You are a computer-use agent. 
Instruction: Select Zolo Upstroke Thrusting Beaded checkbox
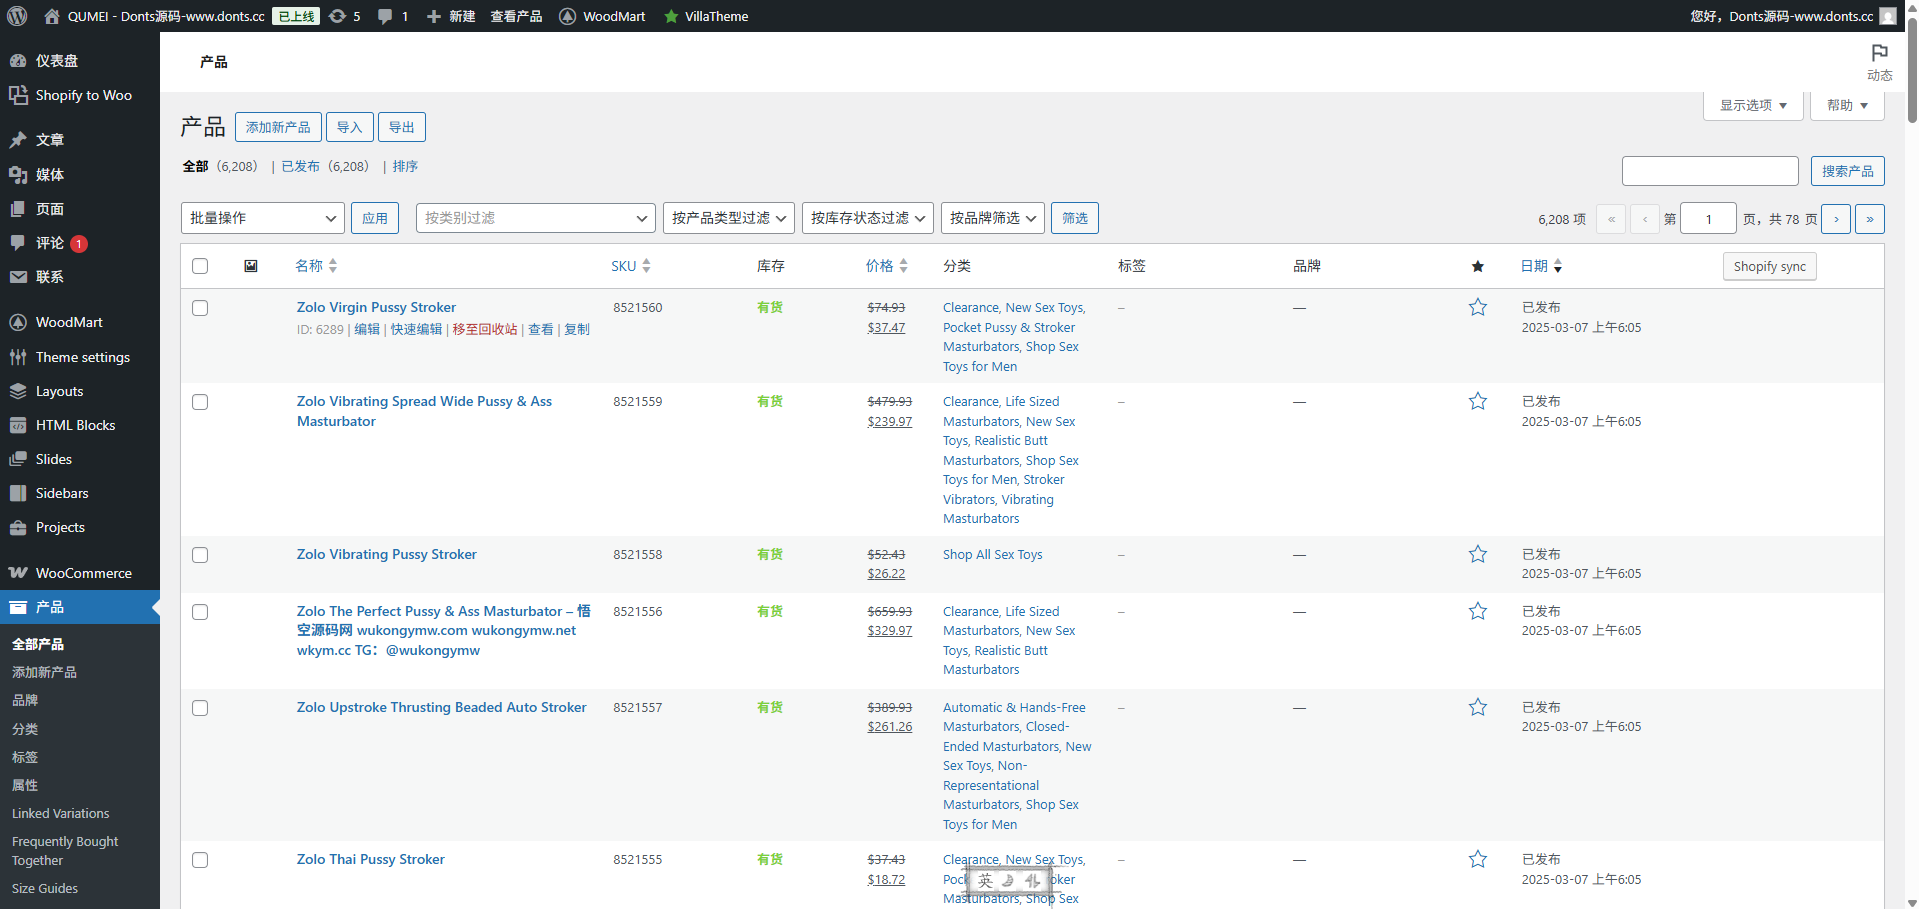[200, 708]
